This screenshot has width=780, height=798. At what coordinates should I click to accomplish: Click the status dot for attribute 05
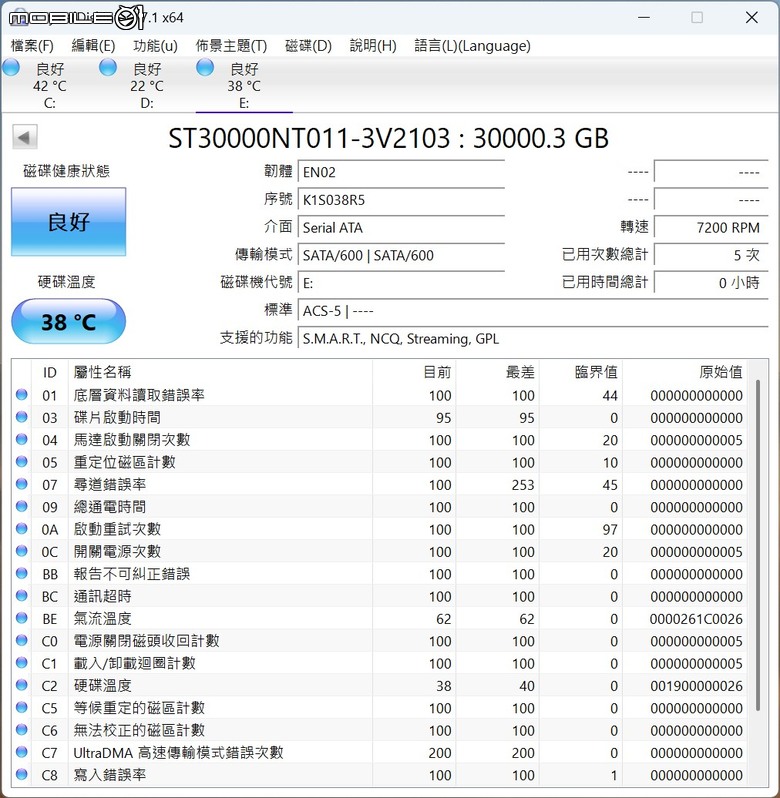pos(21,462)
